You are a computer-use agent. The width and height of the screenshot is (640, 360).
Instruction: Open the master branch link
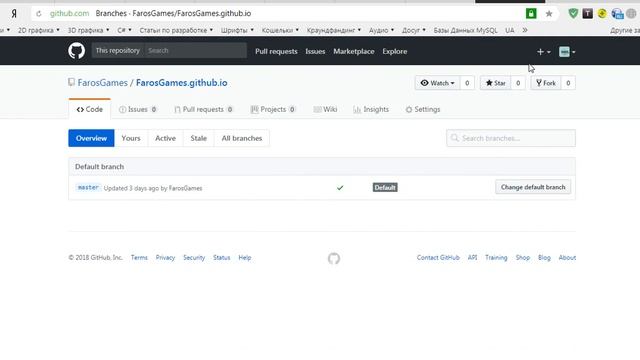coord(88,187)
